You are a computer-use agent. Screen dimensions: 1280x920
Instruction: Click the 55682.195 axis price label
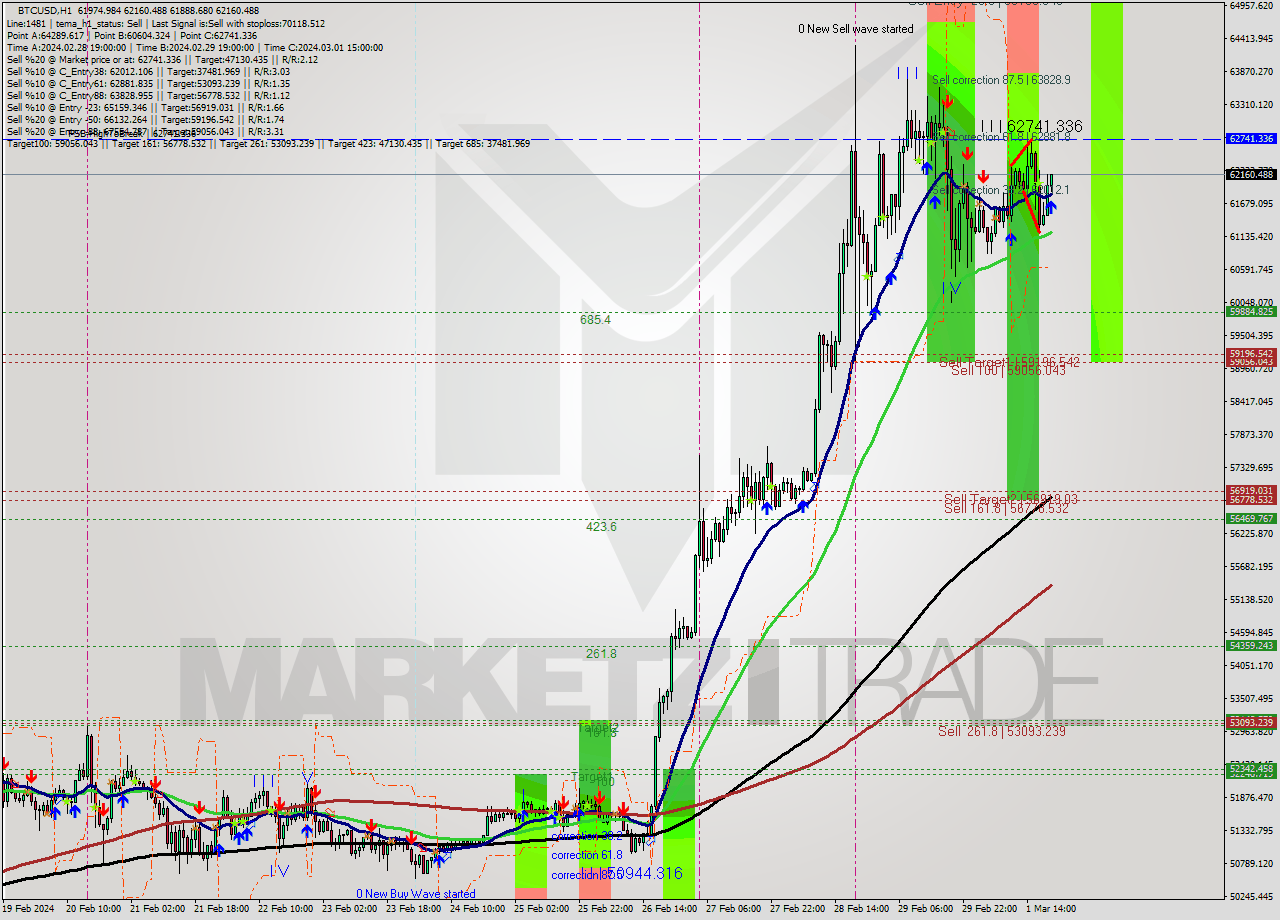(1251, 566)
